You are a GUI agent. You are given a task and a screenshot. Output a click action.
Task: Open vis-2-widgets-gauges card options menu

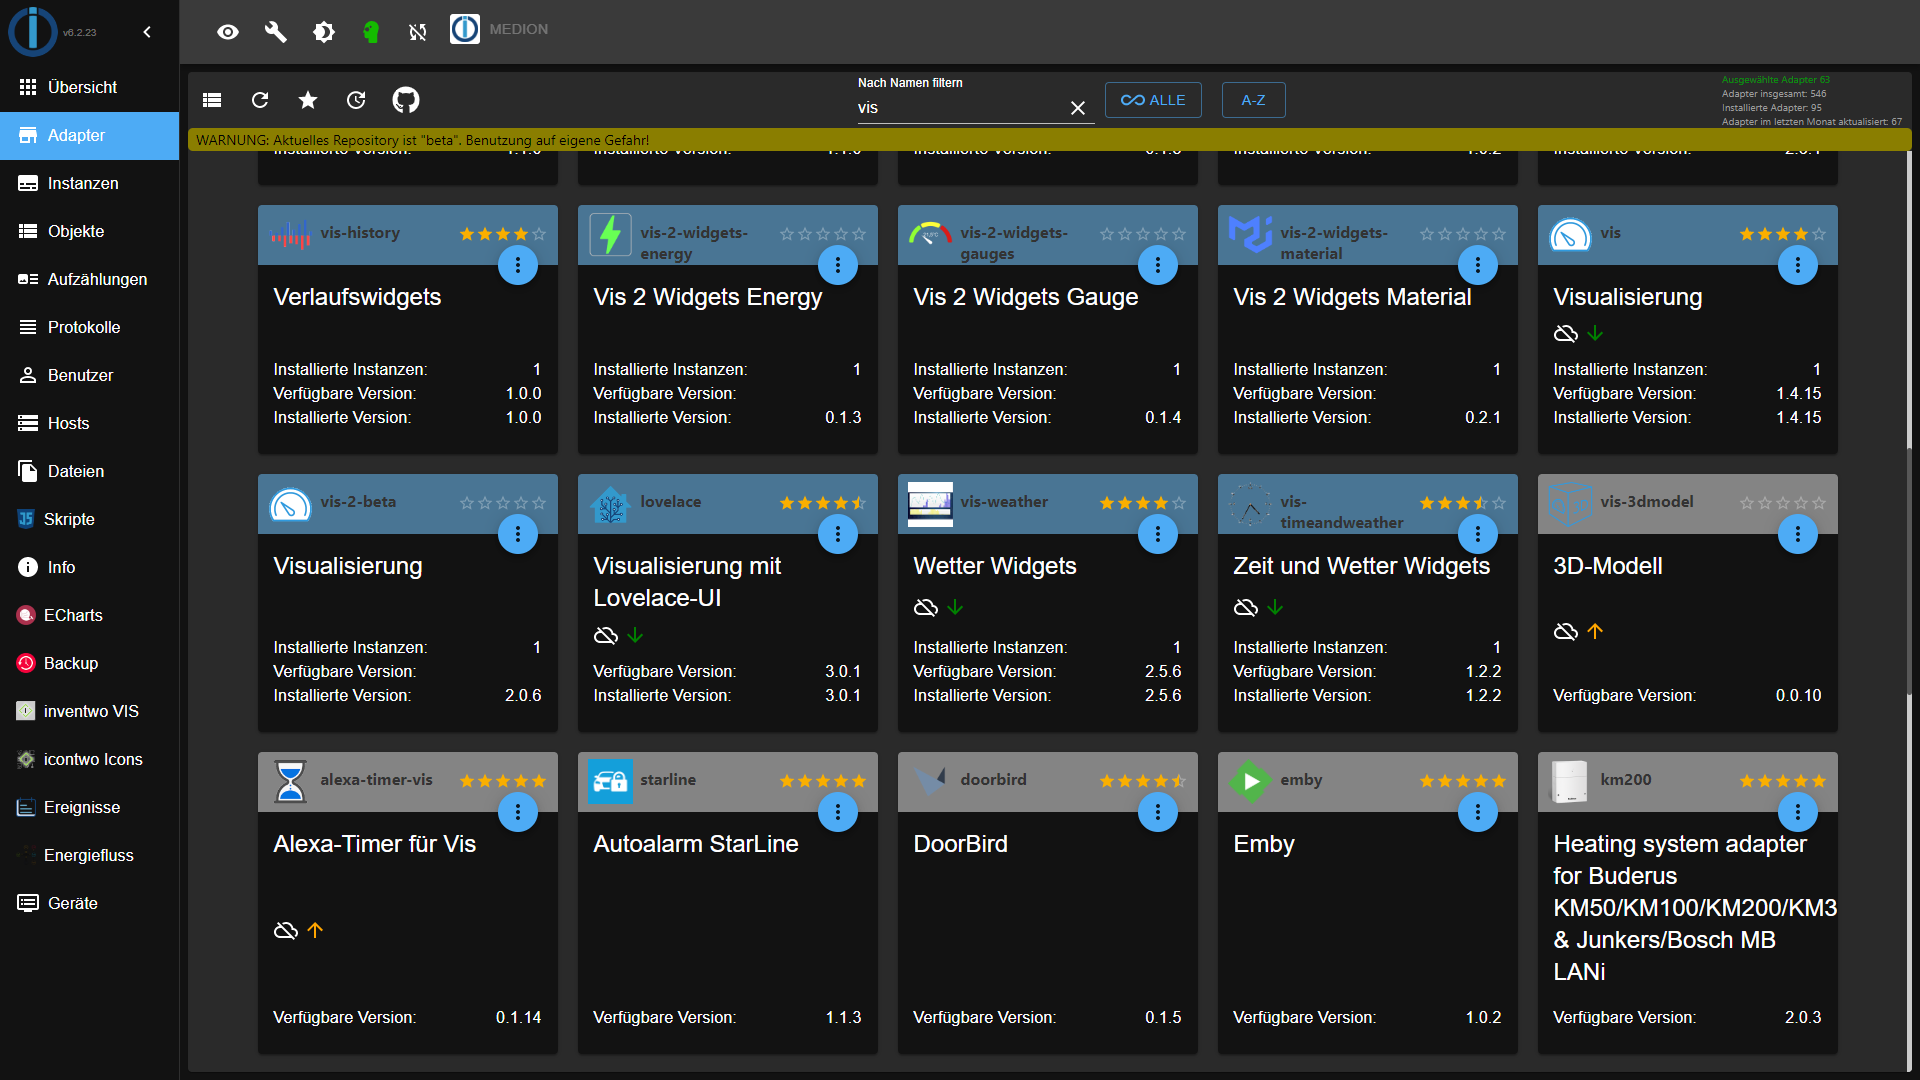(x=1158, y=265)
